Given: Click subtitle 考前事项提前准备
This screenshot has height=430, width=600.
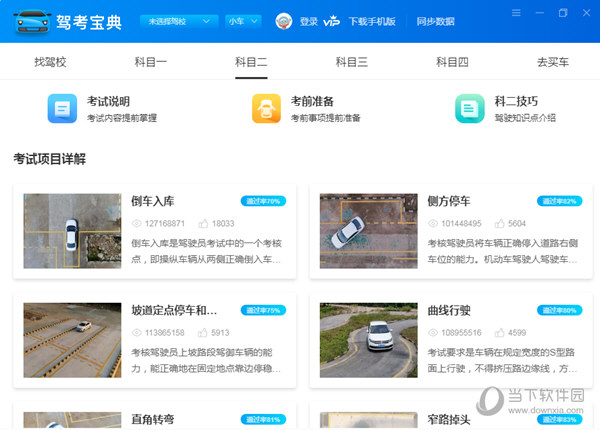Looking at the screenshot, I should coord(326,118).
